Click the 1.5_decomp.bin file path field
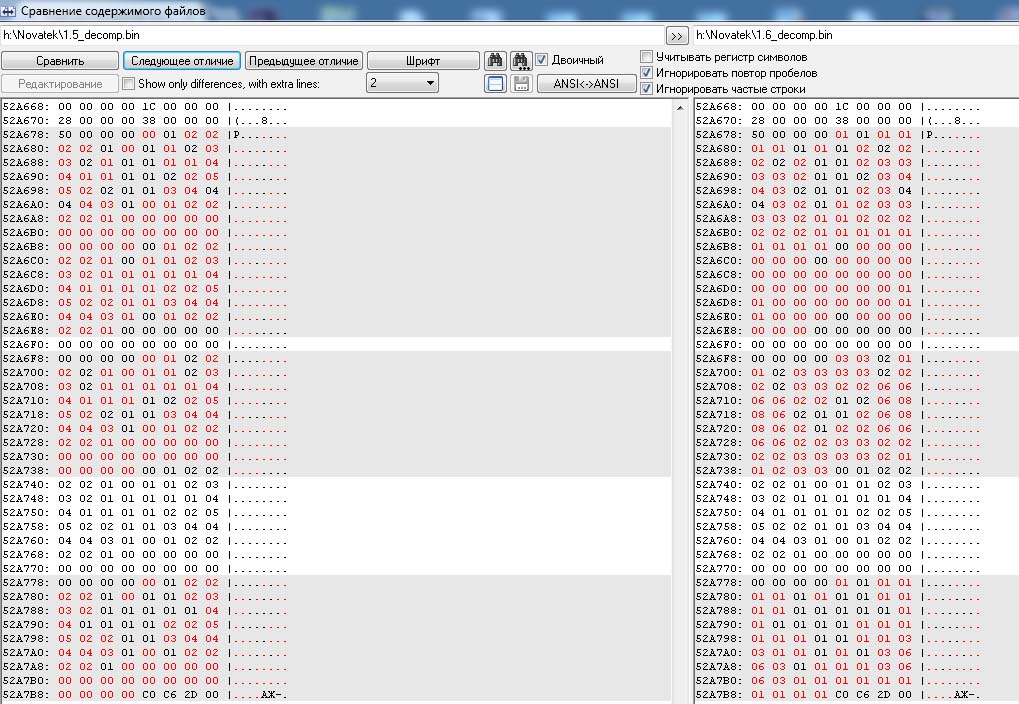This screenshot has width=1019, height=704. point(330,35)
